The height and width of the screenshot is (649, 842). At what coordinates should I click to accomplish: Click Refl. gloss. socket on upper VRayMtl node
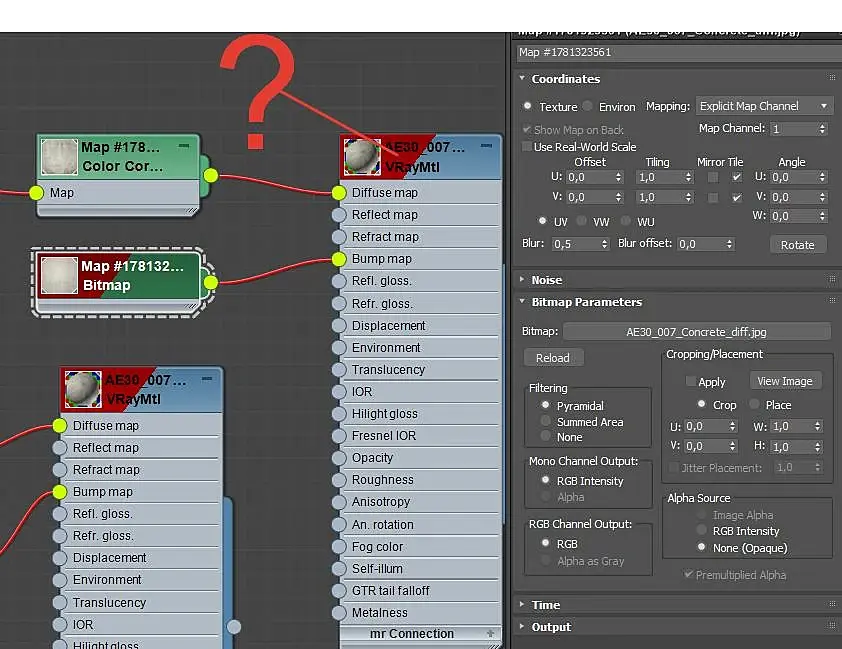coord(339,281)
